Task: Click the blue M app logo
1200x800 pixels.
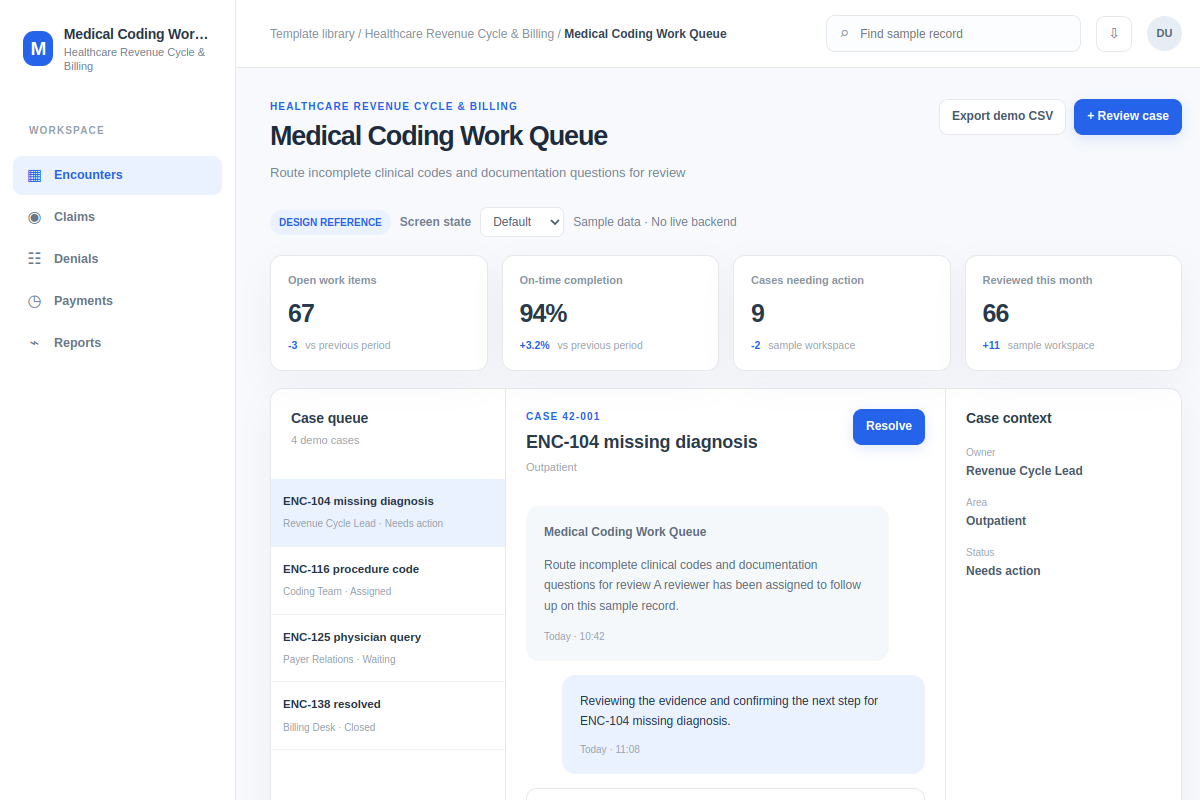Action: 38,48
